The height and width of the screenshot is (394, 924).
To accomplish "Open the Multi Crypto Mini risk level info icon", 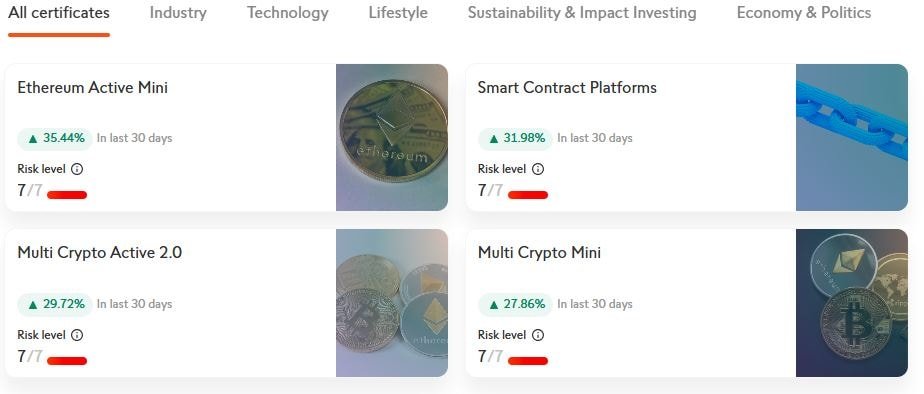I will point(537,335).
